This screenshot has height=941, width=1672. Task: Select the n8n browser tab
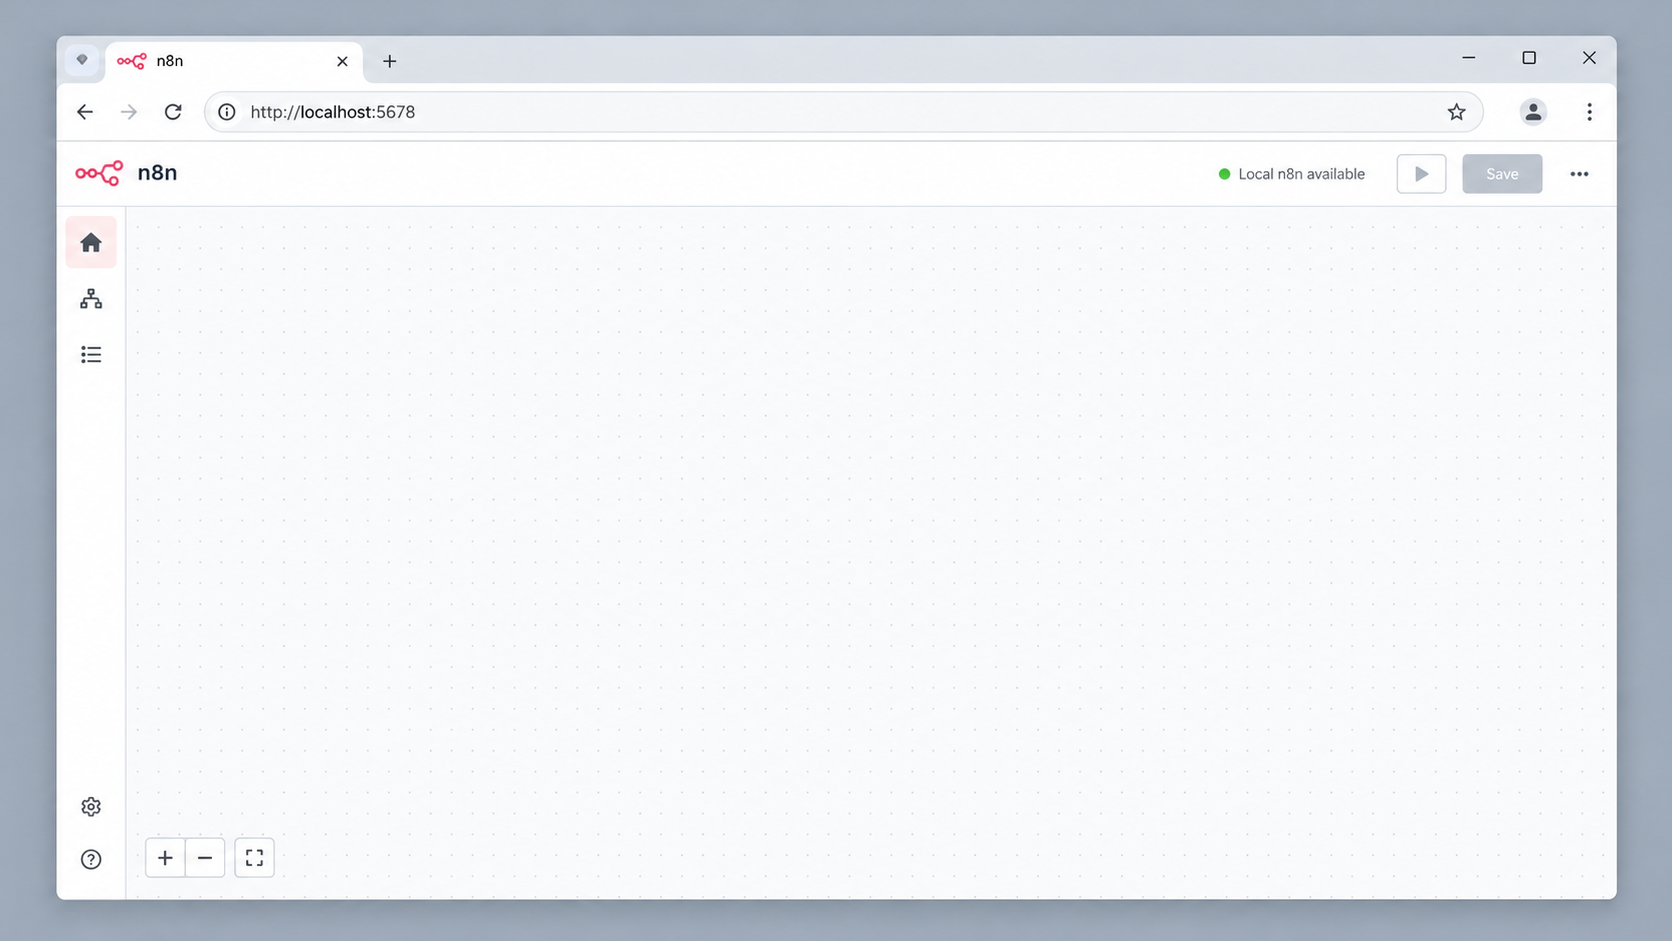coord(234,61)
